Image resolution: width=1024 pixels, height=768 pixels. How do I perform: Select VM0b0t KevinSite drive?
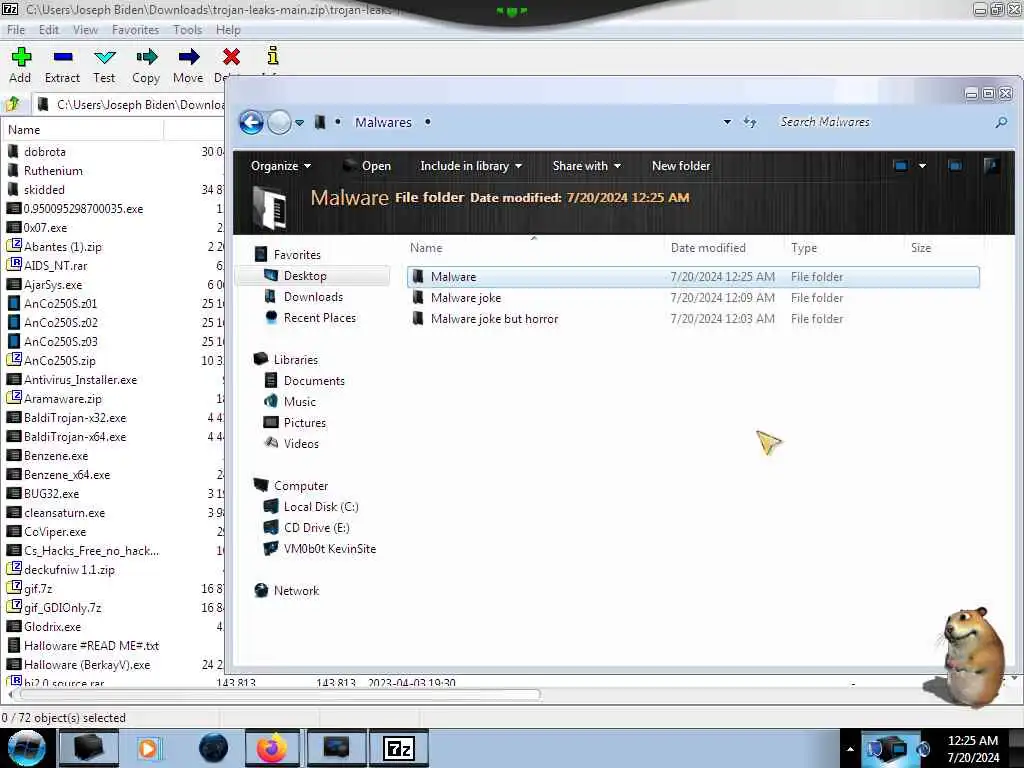point(329,549)
